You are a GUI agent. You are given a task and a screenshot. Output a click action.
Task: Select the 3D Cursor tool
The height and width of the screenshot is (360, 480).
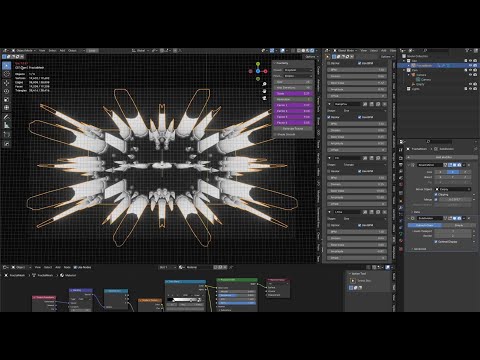(7, 74)
